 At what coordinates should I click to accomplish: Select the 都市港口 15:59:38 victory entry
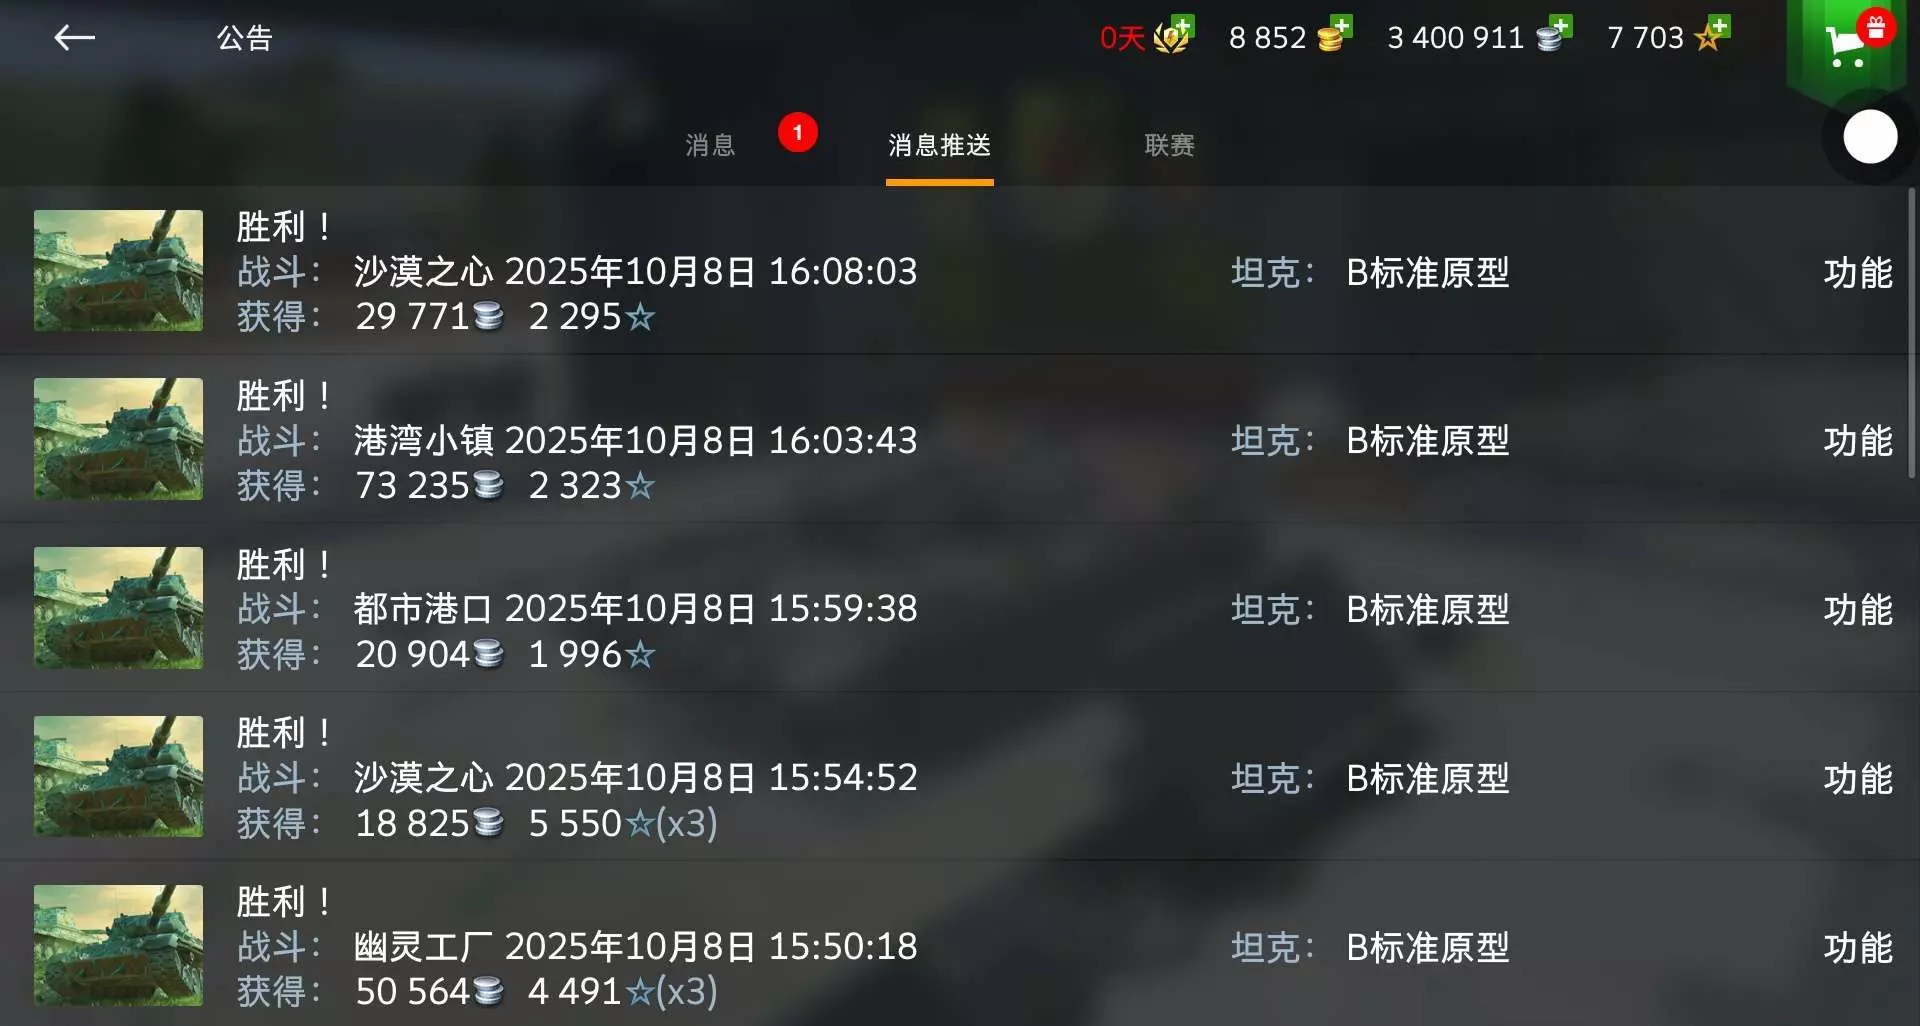(955, 608)
